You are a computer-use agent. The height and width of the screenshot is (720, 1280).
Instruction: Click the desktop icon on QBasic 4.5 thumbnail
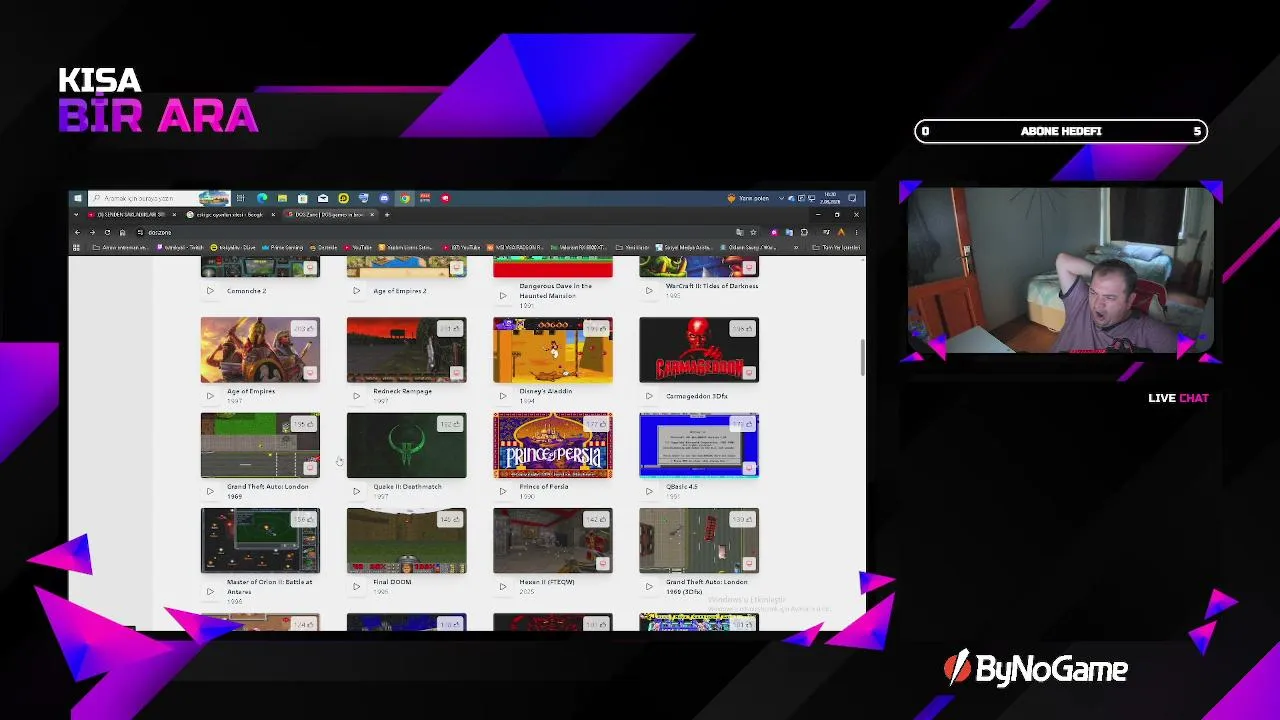pos(749,468)
